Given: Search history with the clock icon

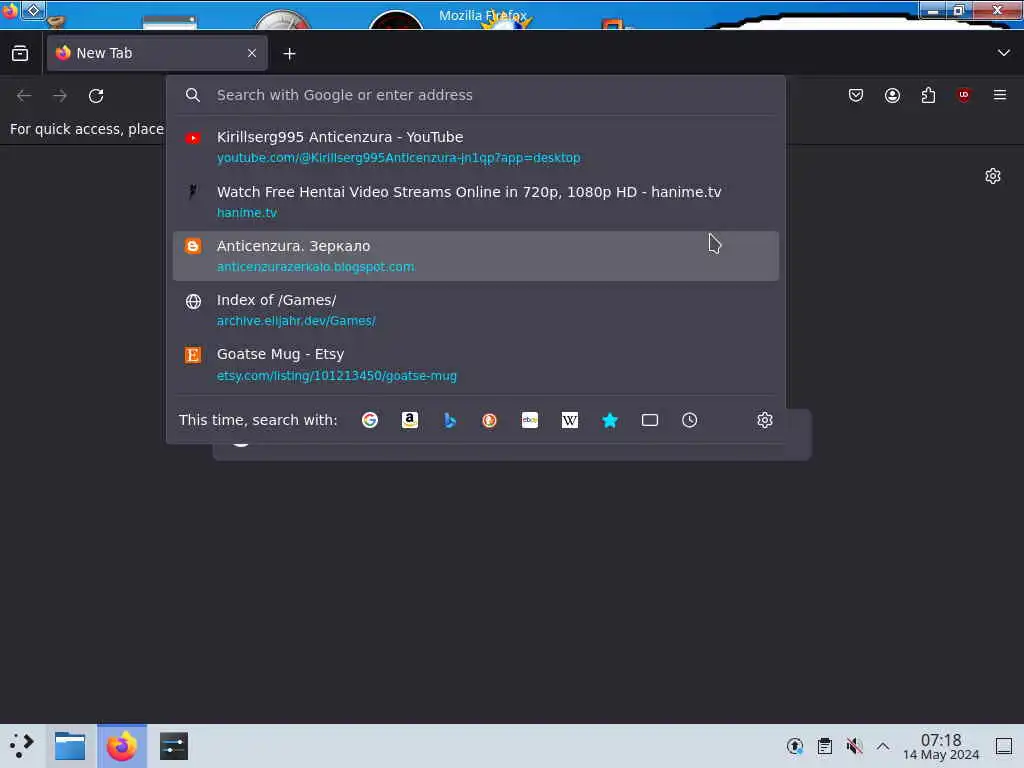Looking at the screenshot, I should click(x=690, y=420).
